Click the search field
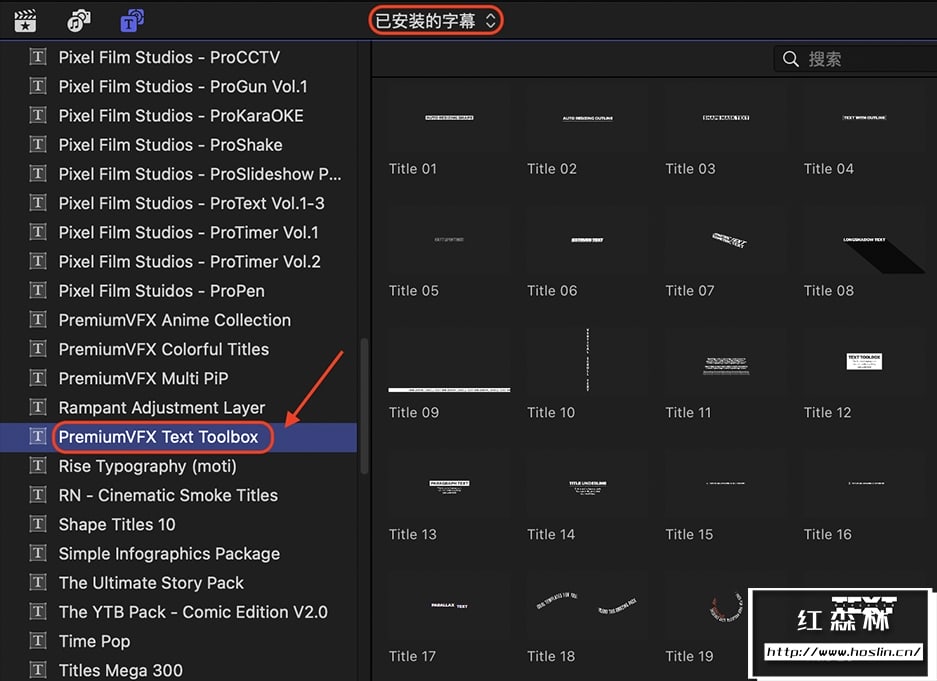 856,59
